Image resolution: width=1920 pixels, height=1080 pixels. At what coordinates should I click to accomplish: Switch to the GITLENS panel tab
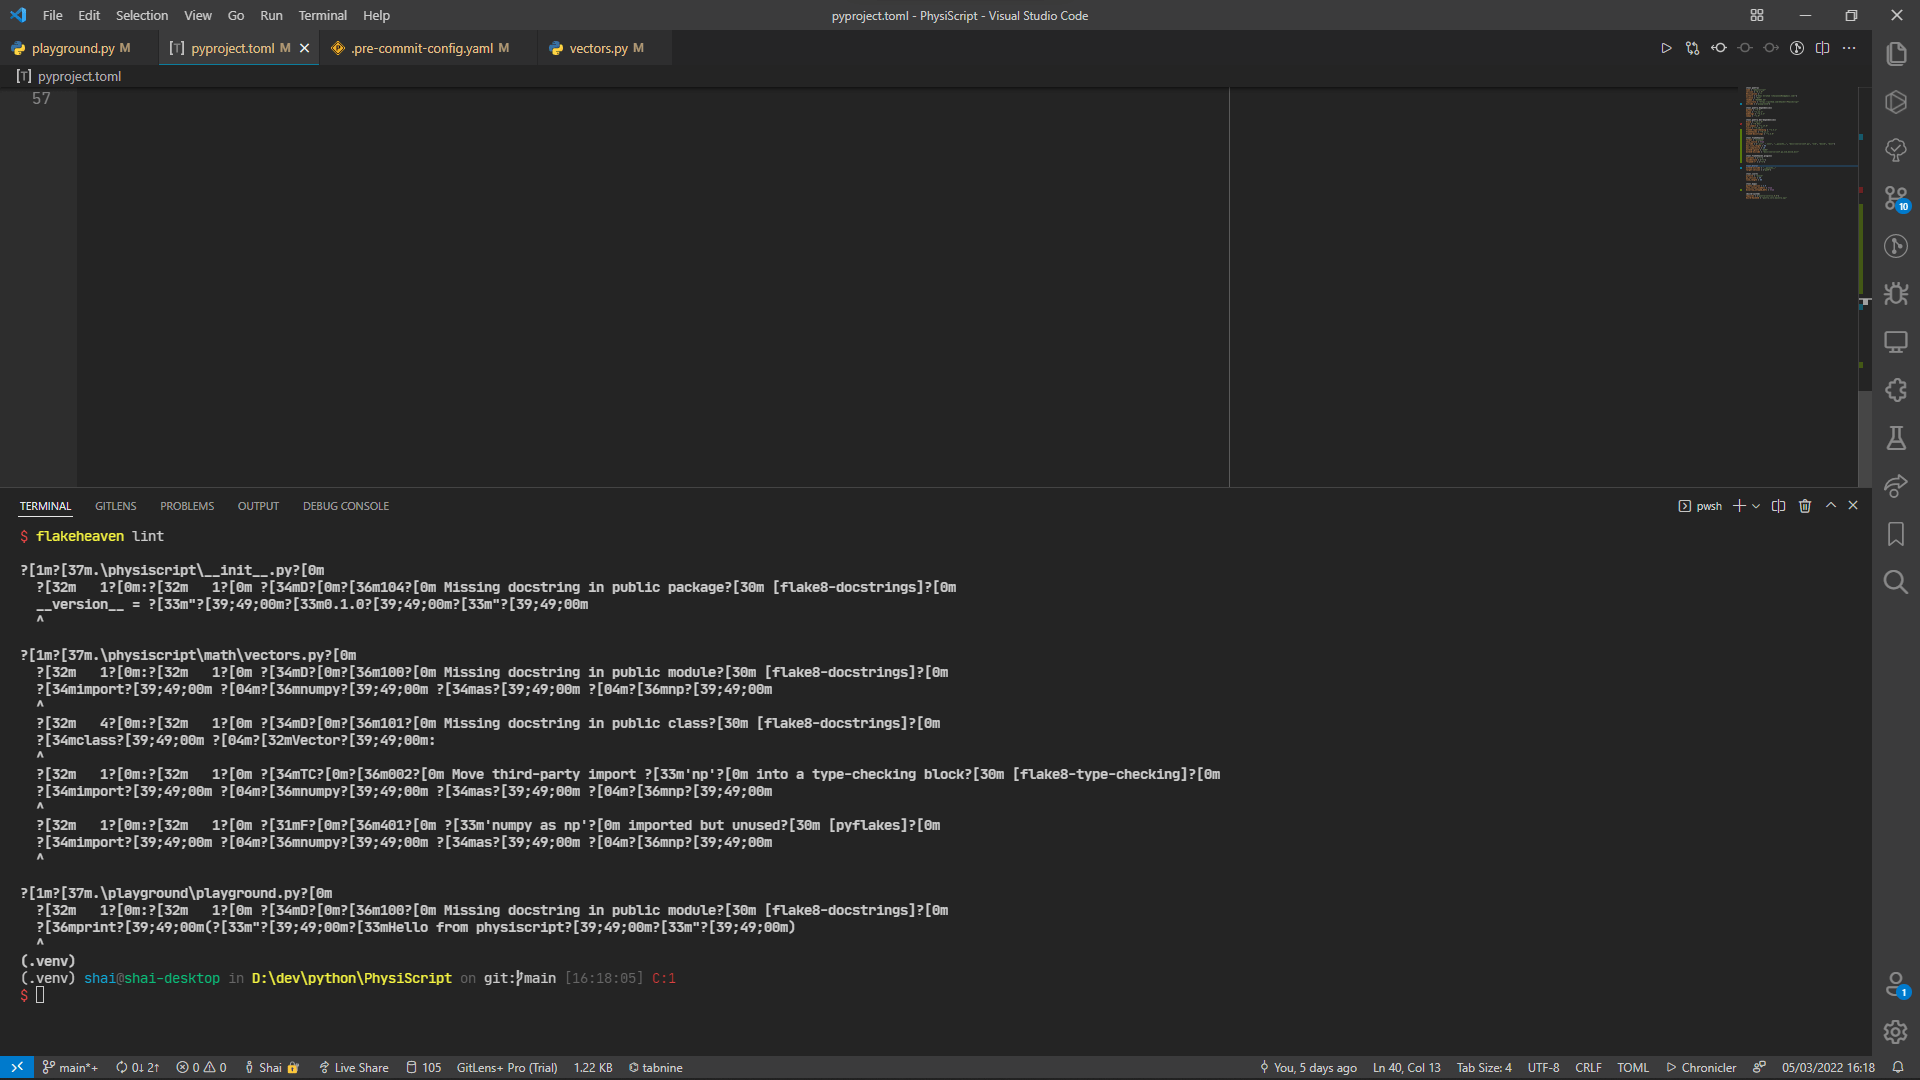(115, 506)
